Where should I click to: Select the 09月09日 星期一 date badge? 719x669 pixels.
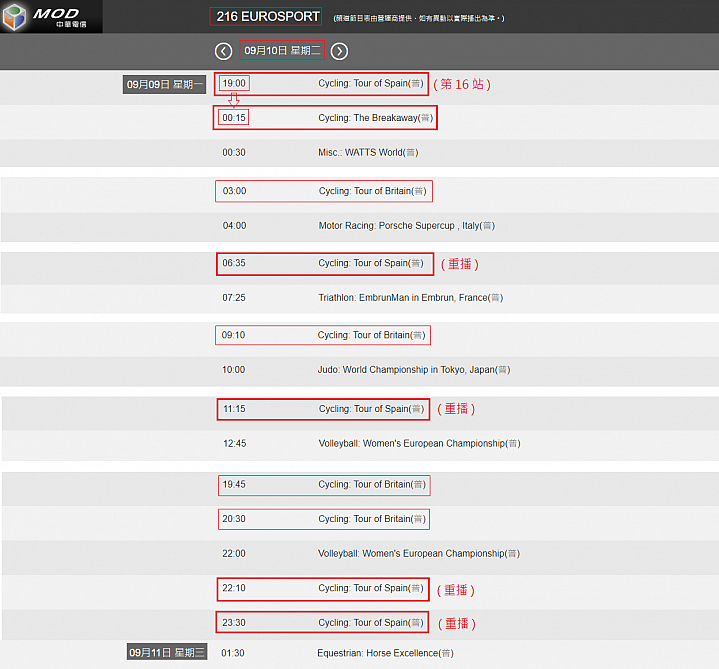tap(164, 84)
